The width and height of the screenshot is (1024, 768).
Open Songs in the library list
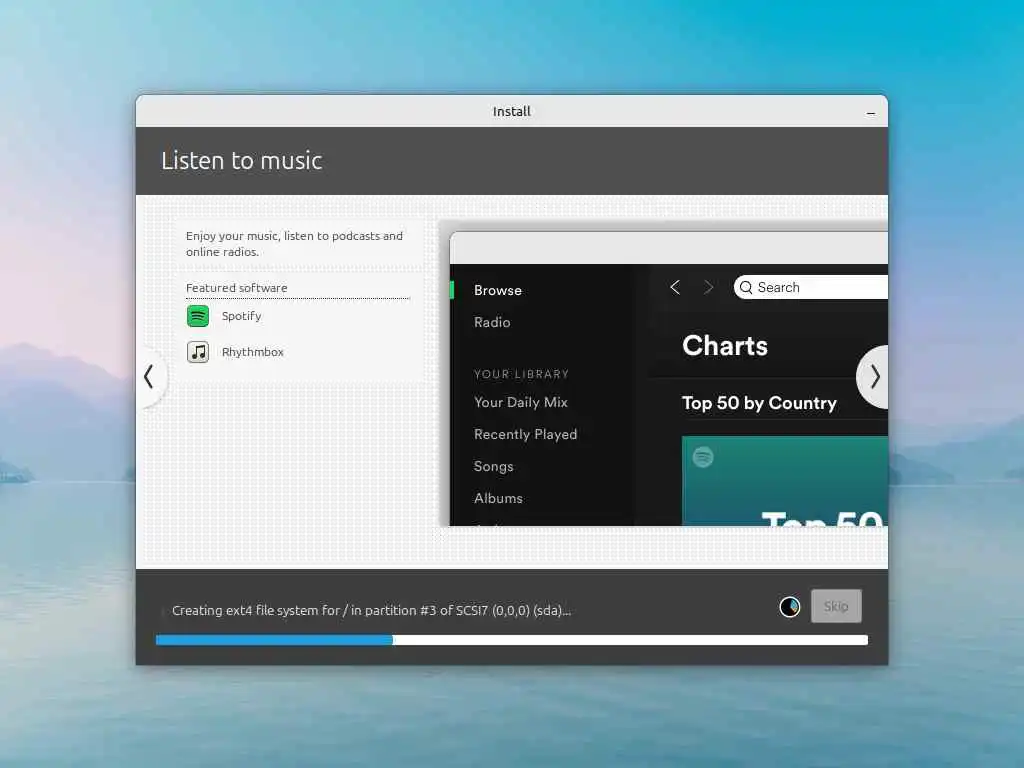494,466
